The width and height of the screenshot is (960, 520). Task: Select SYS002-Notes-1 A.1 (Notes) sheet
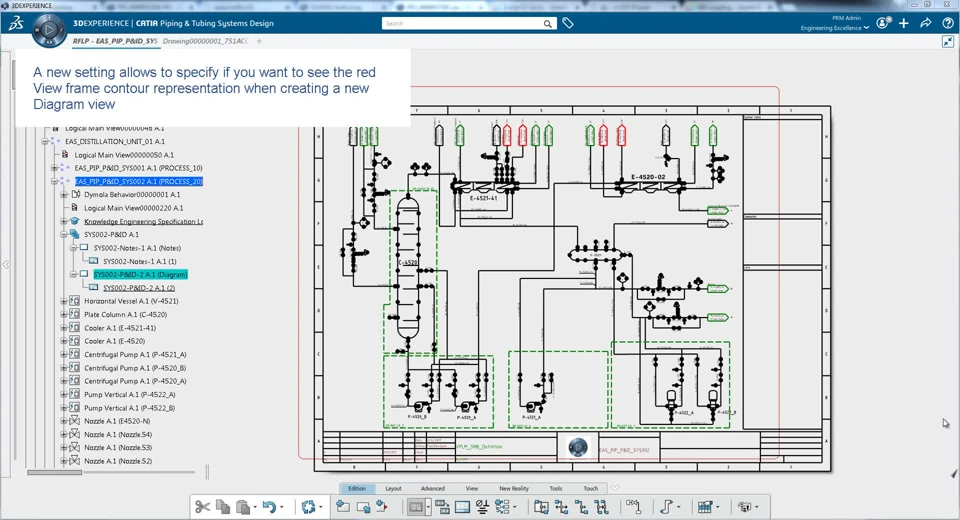pyautogui.click(x=137, y=248)
